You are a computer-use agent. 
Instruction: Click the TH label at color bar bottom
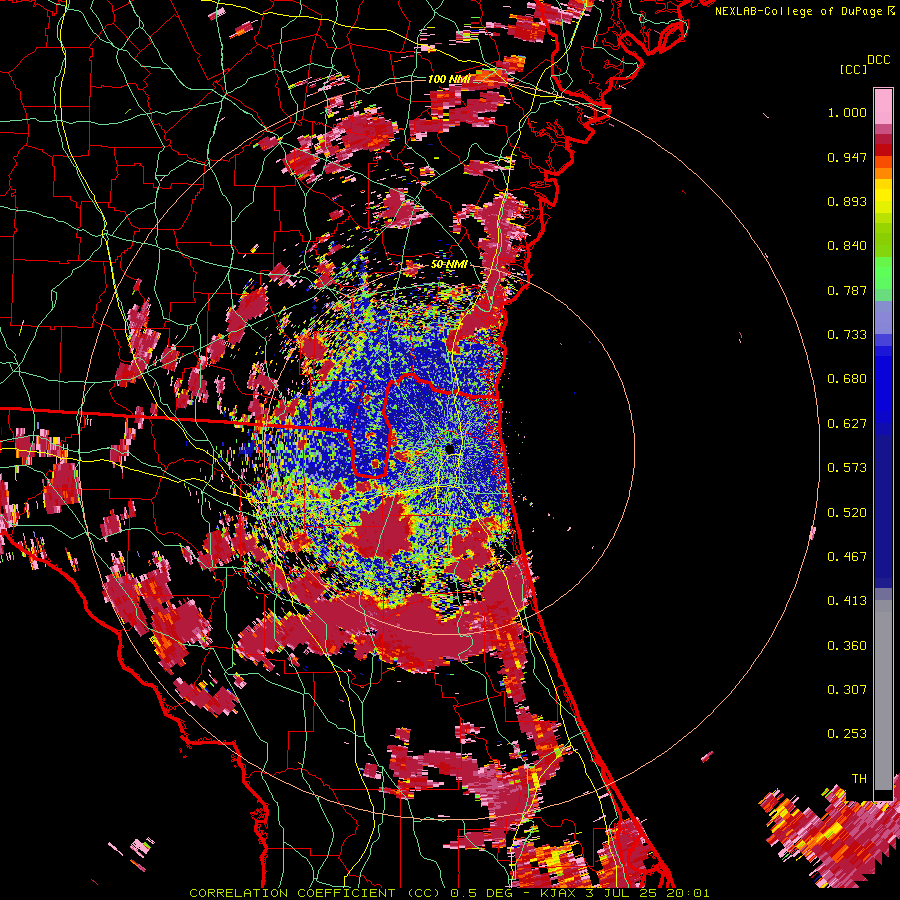859,779
